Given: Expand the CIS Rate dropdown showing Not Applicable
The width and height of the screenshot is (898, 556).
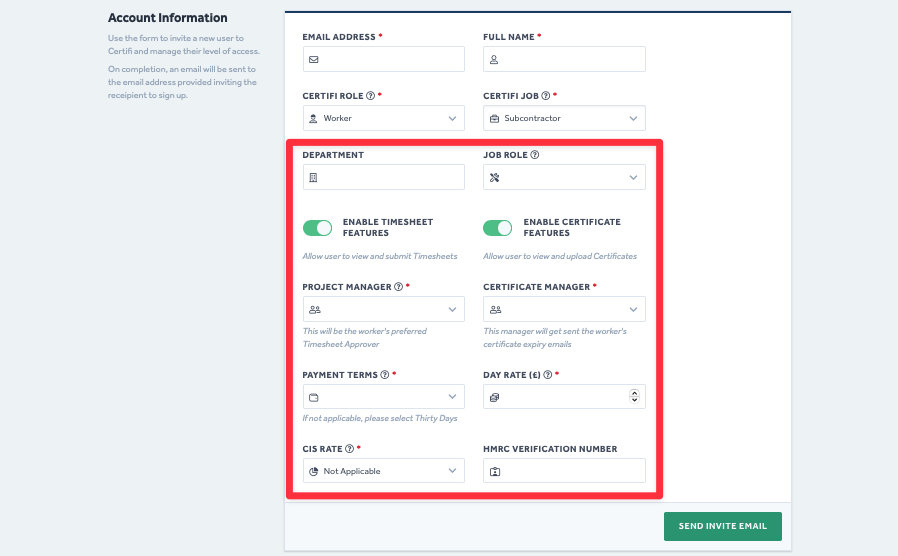Looking at the screenshot, I should coord(384,471).
